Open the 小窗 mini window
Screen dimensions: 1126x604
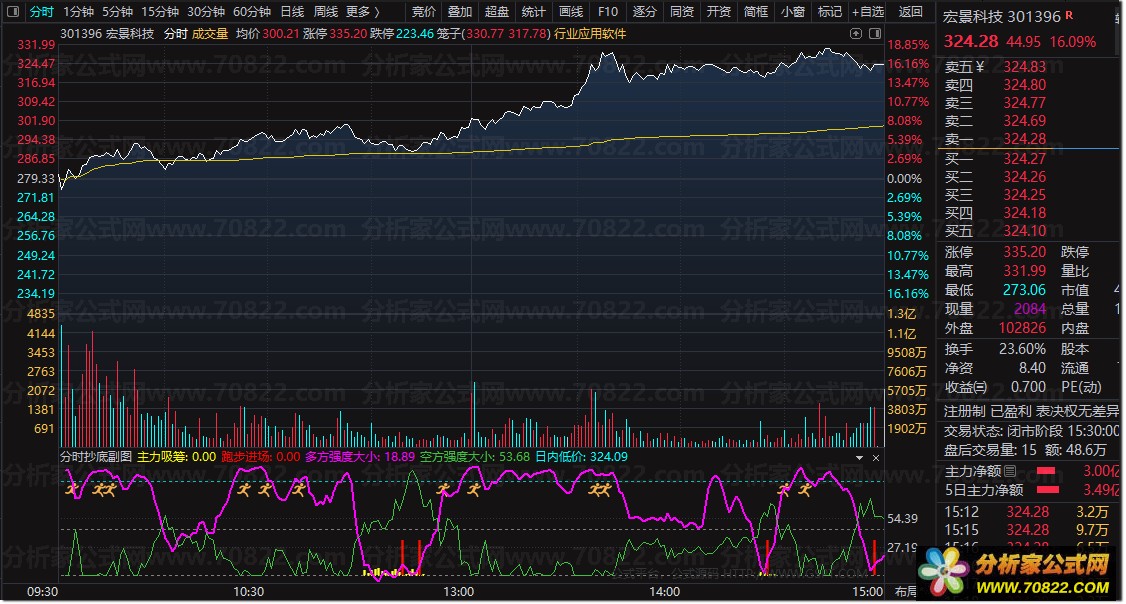tap(792, 11)
